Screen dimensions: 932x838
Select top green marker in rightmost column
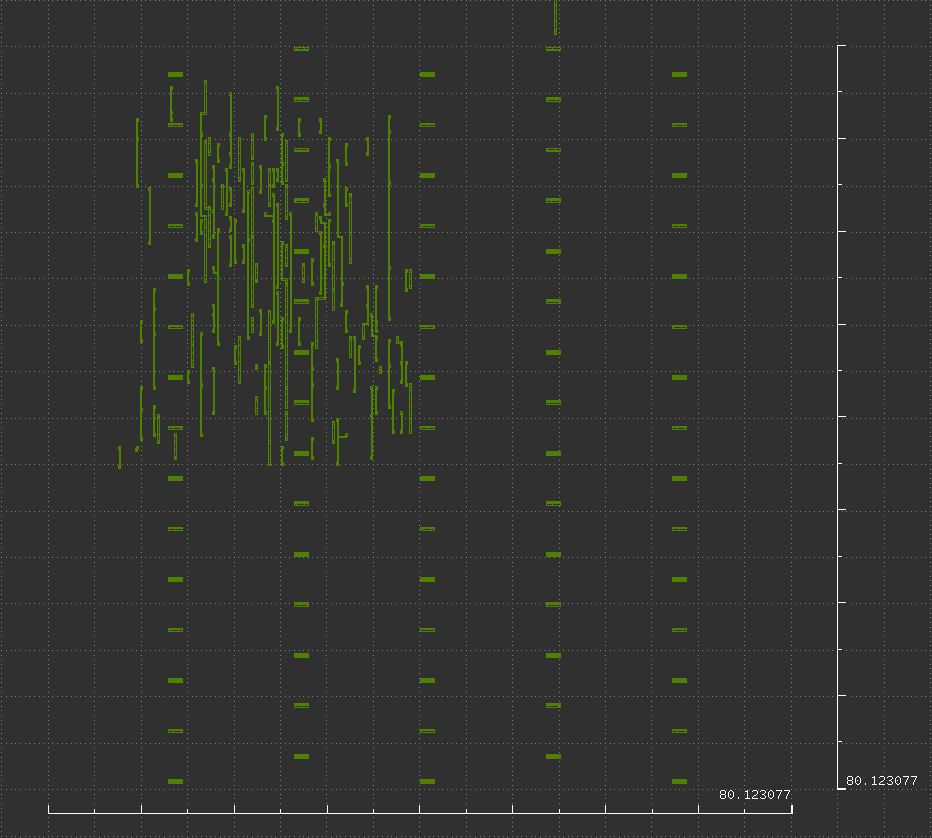point(679,74)
